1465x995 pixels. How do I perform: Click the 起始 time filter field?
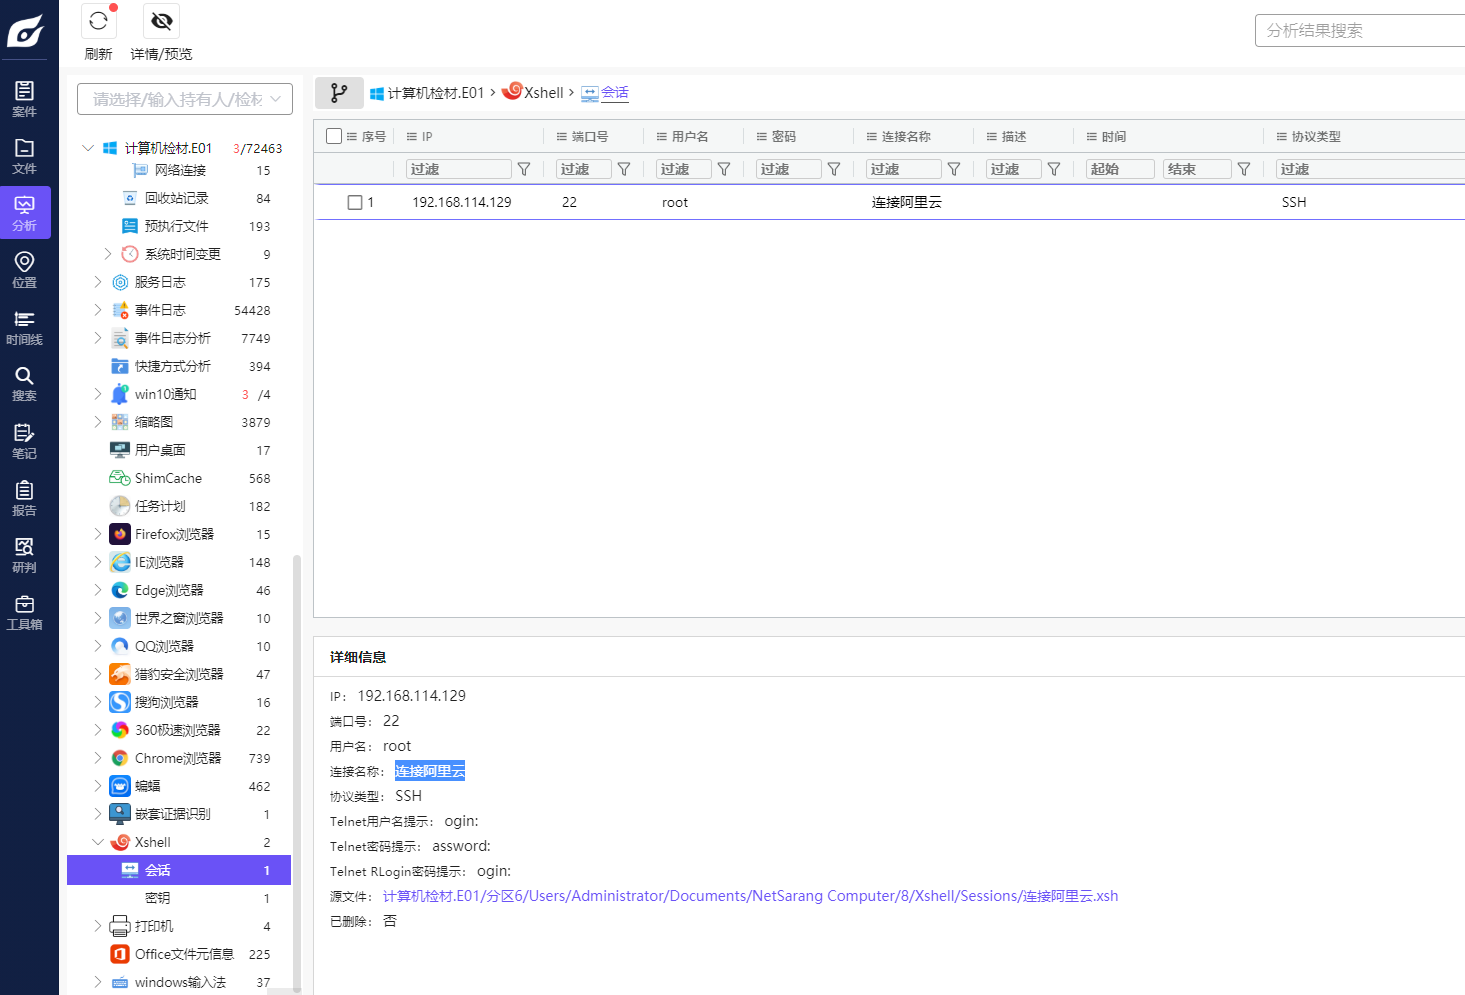pos(1120,169)
